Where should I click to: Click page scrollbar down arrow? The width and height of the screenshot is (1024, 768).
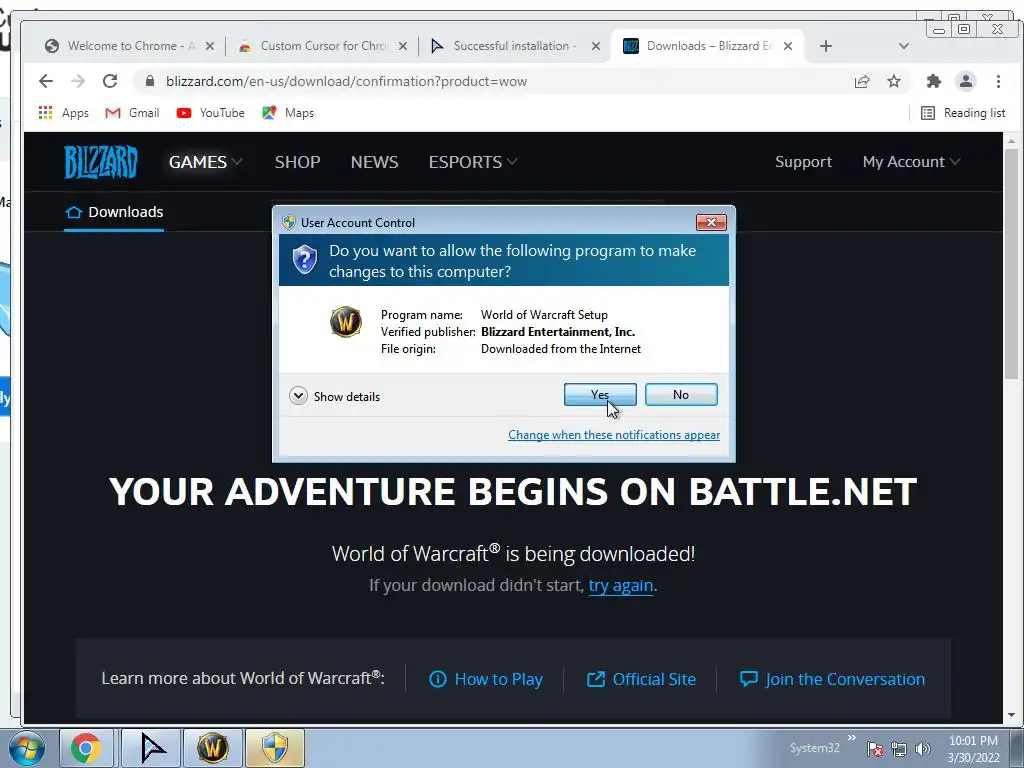click(1011, 715)
